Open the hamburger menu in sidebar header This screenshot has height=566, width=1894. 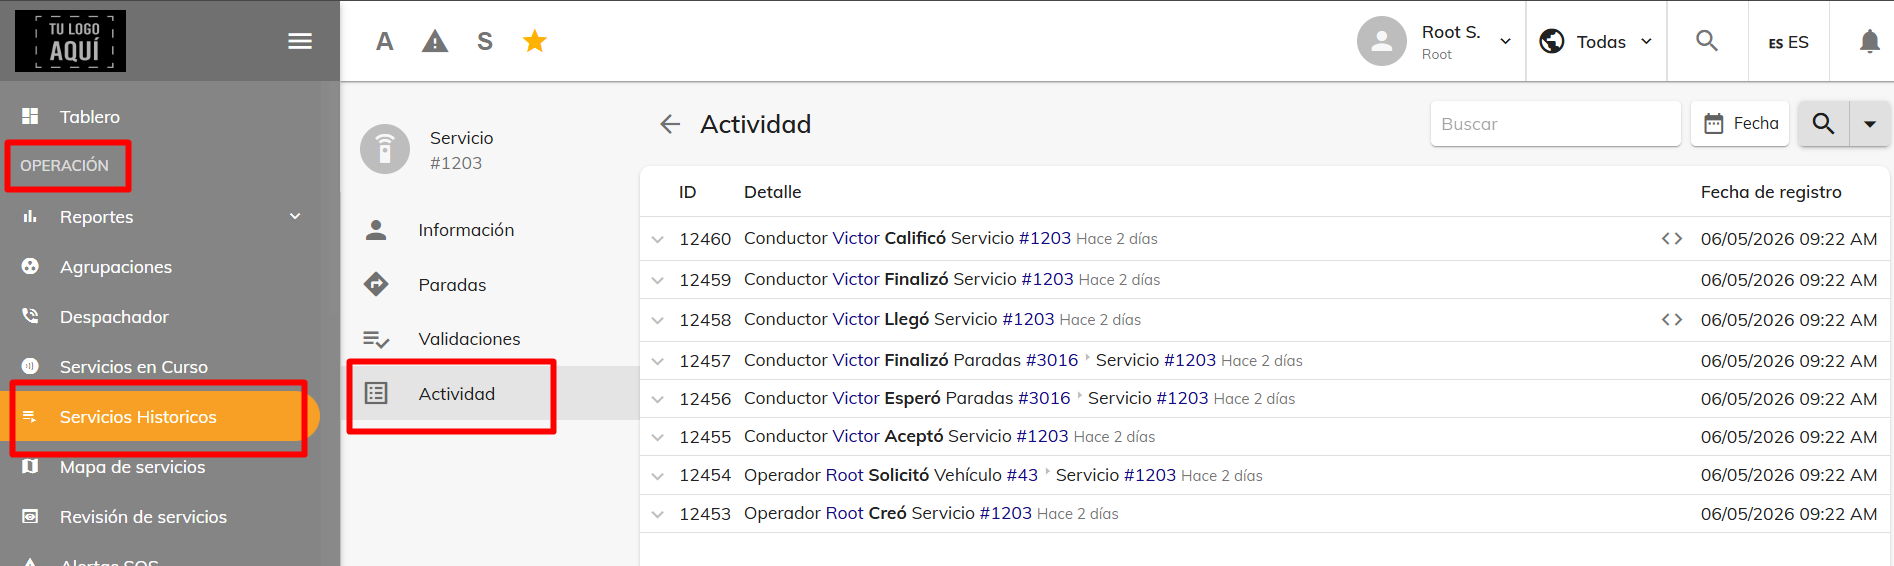point(300,41)
